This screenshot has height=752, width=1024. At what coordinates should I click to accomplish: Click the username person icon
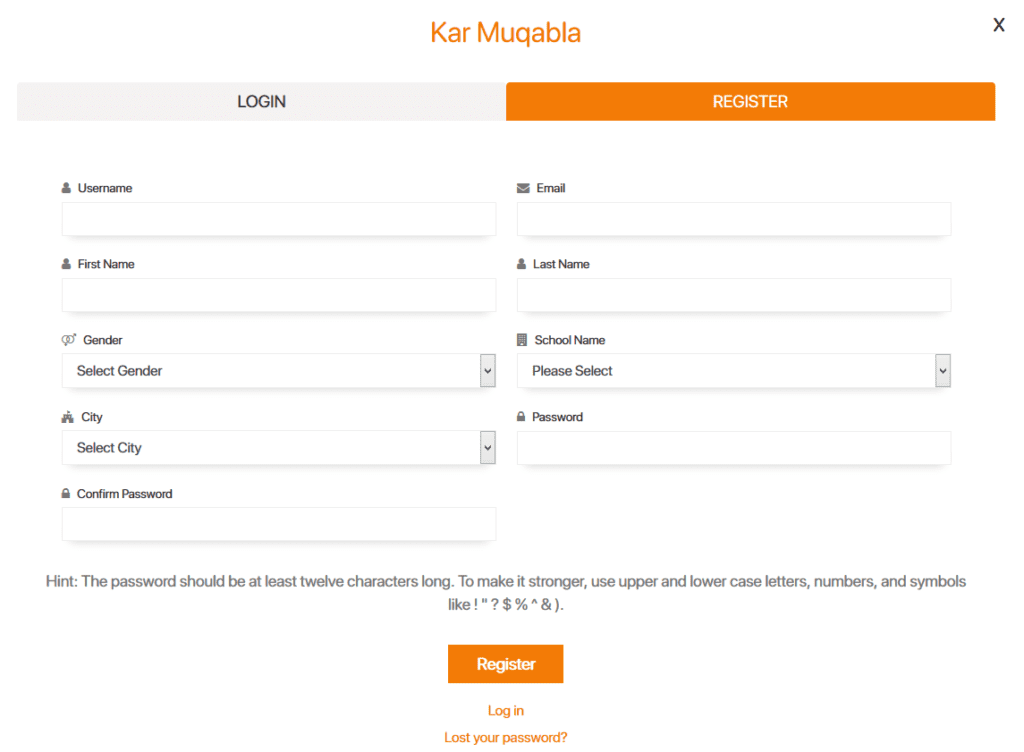66,187
